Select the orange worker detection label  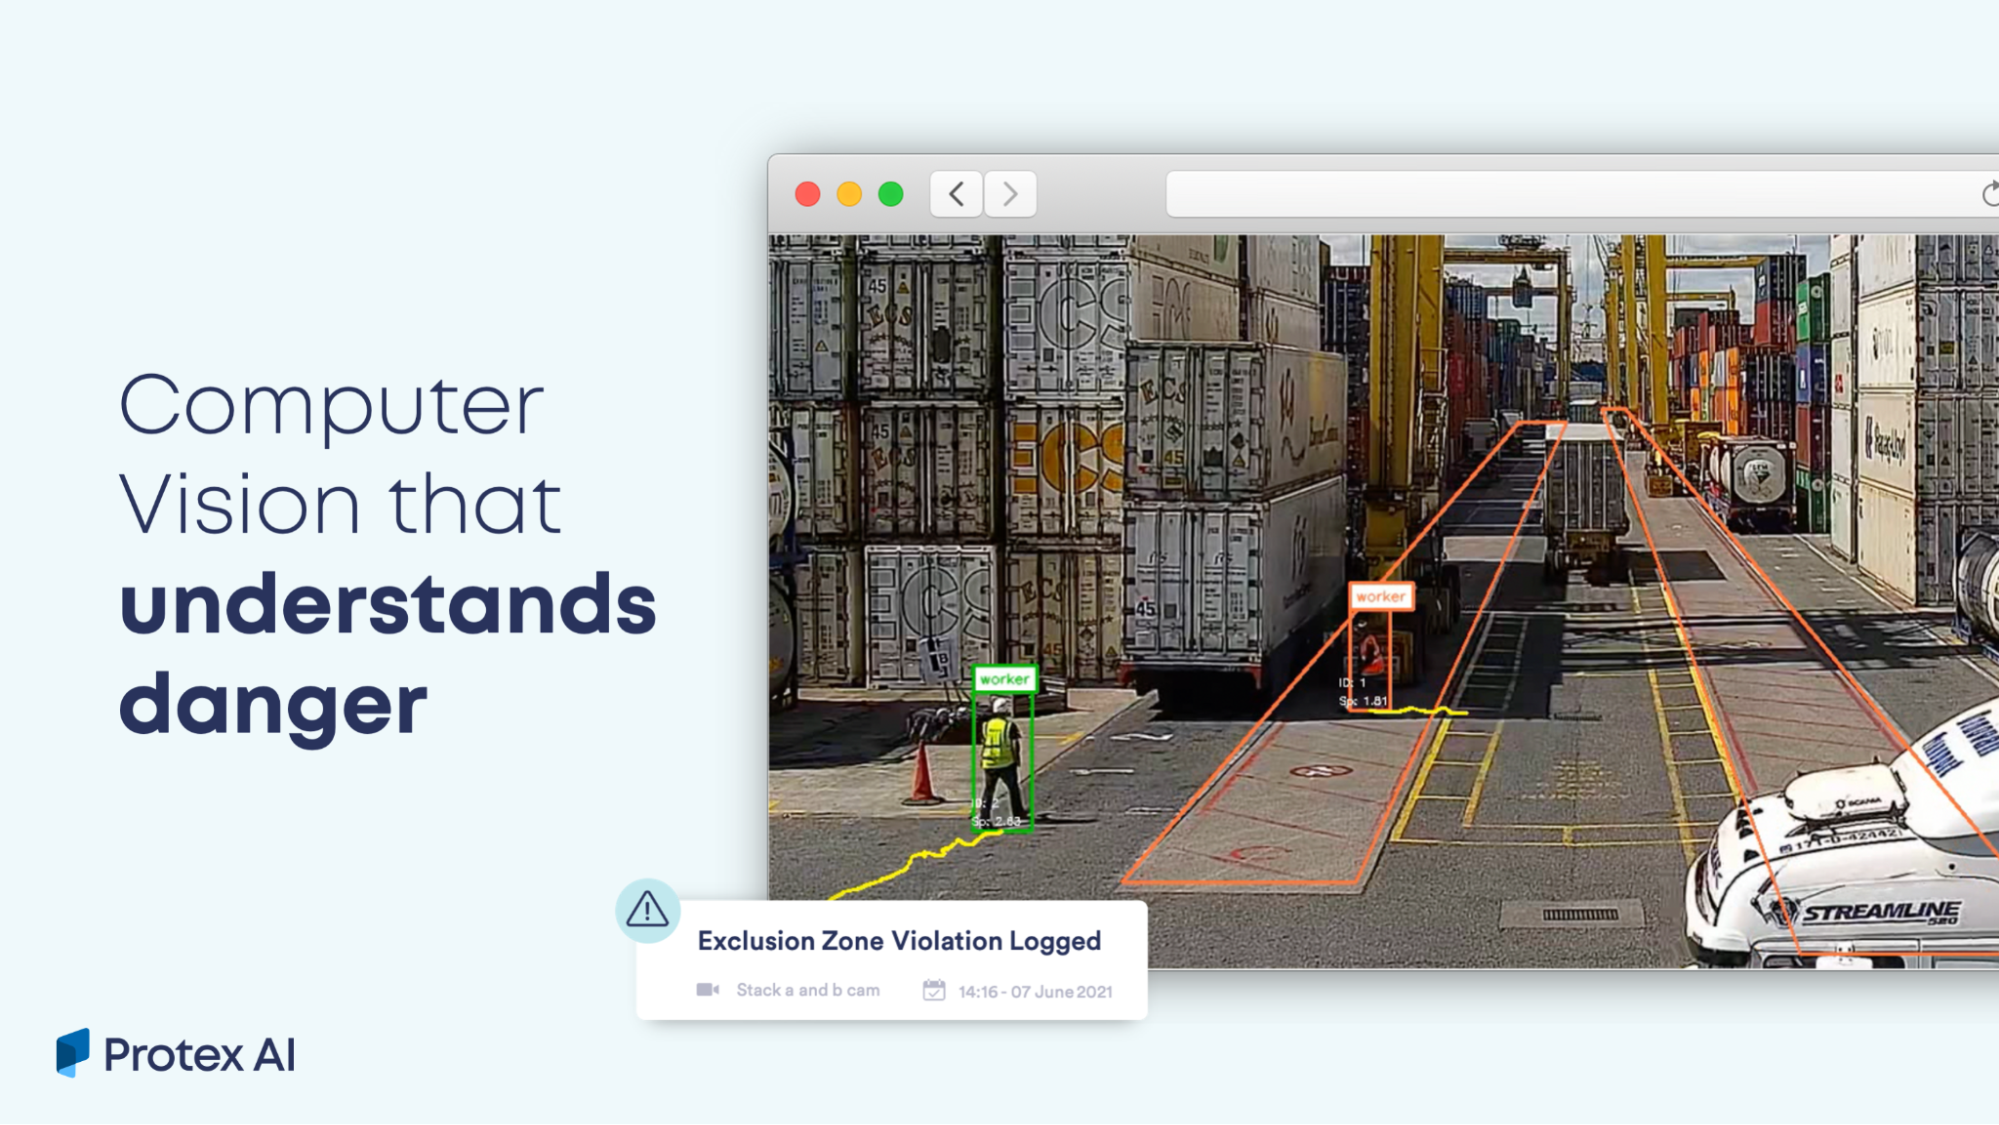click(x=1380, y=596)
